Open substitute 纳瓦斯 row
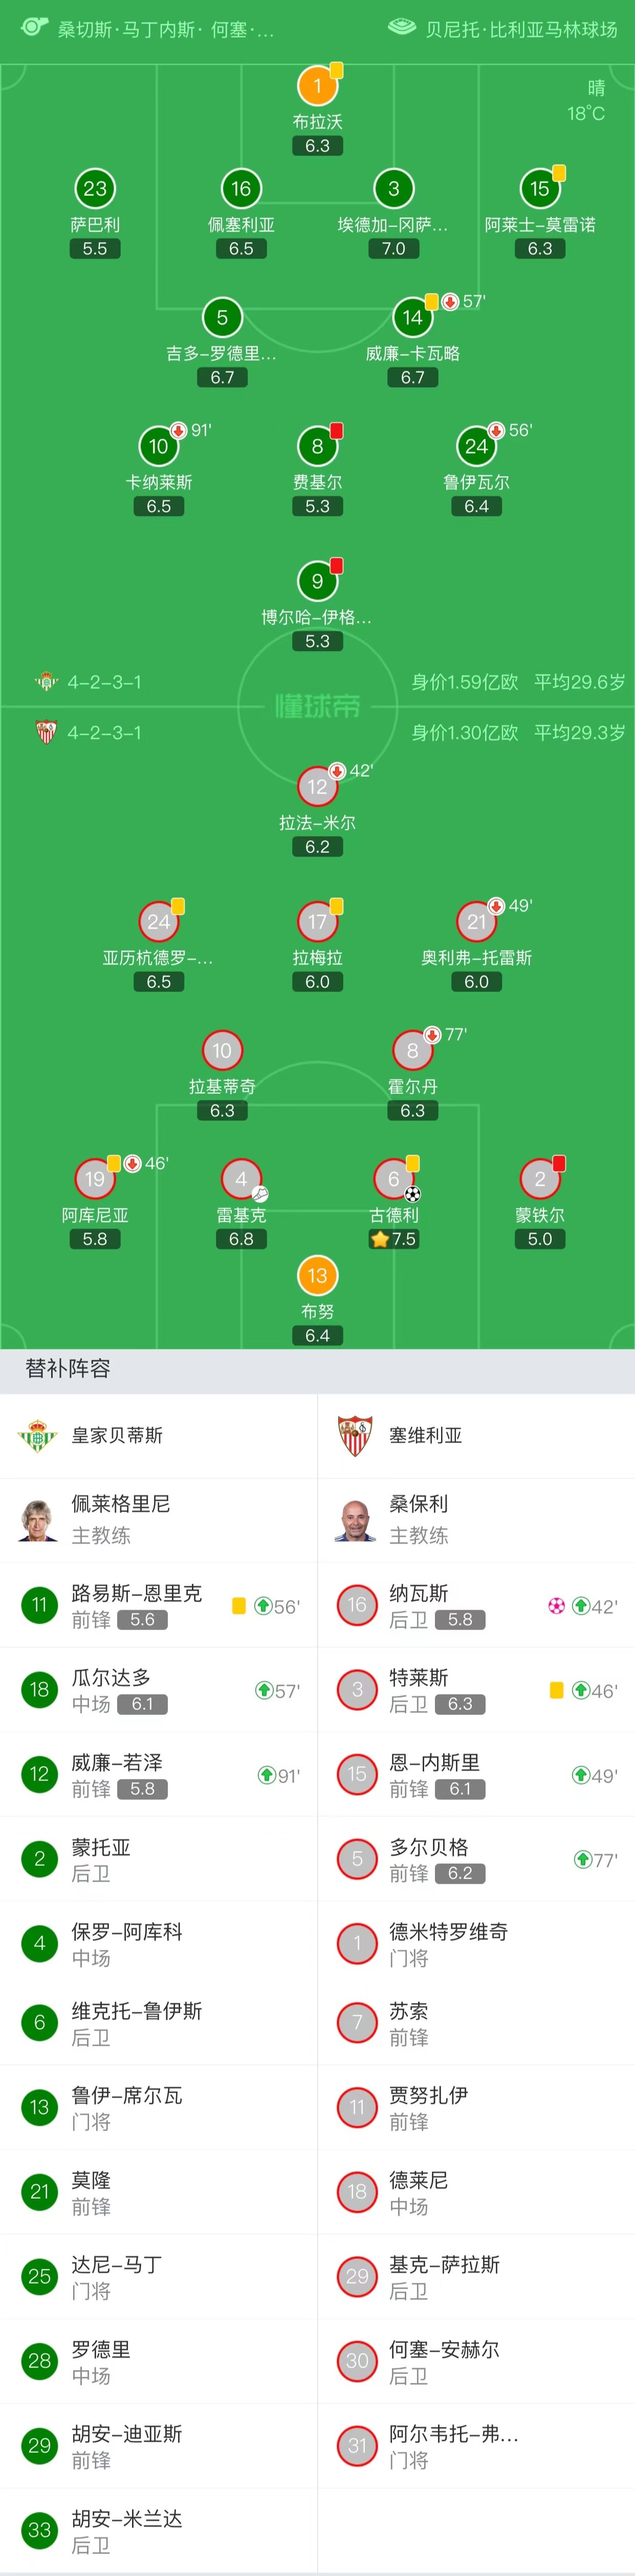 pyautogui.click(x=477, y=1606)
